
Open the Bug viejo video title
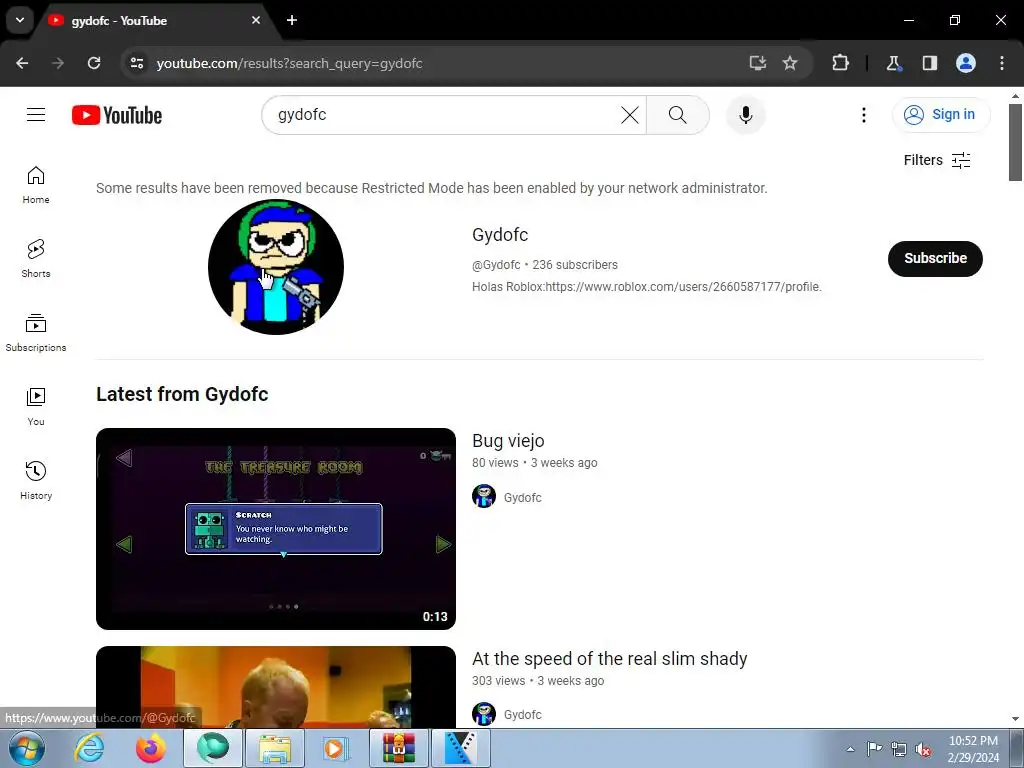coord(508,441)
